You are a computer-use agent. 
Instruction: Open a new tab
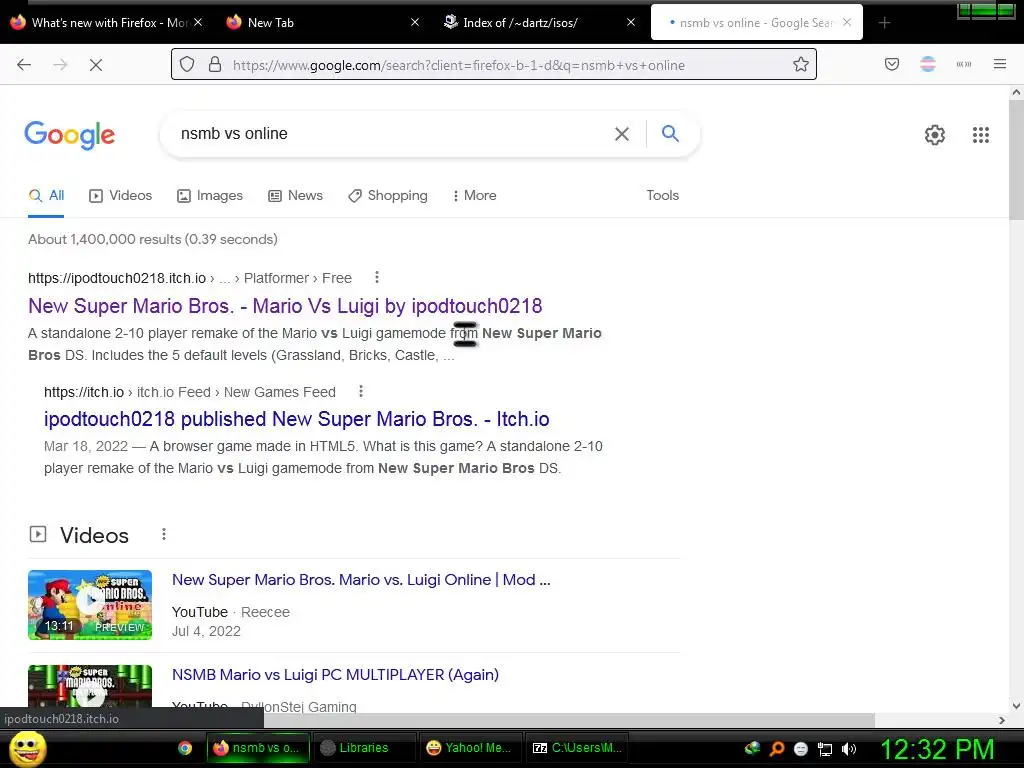coord(884,23)
